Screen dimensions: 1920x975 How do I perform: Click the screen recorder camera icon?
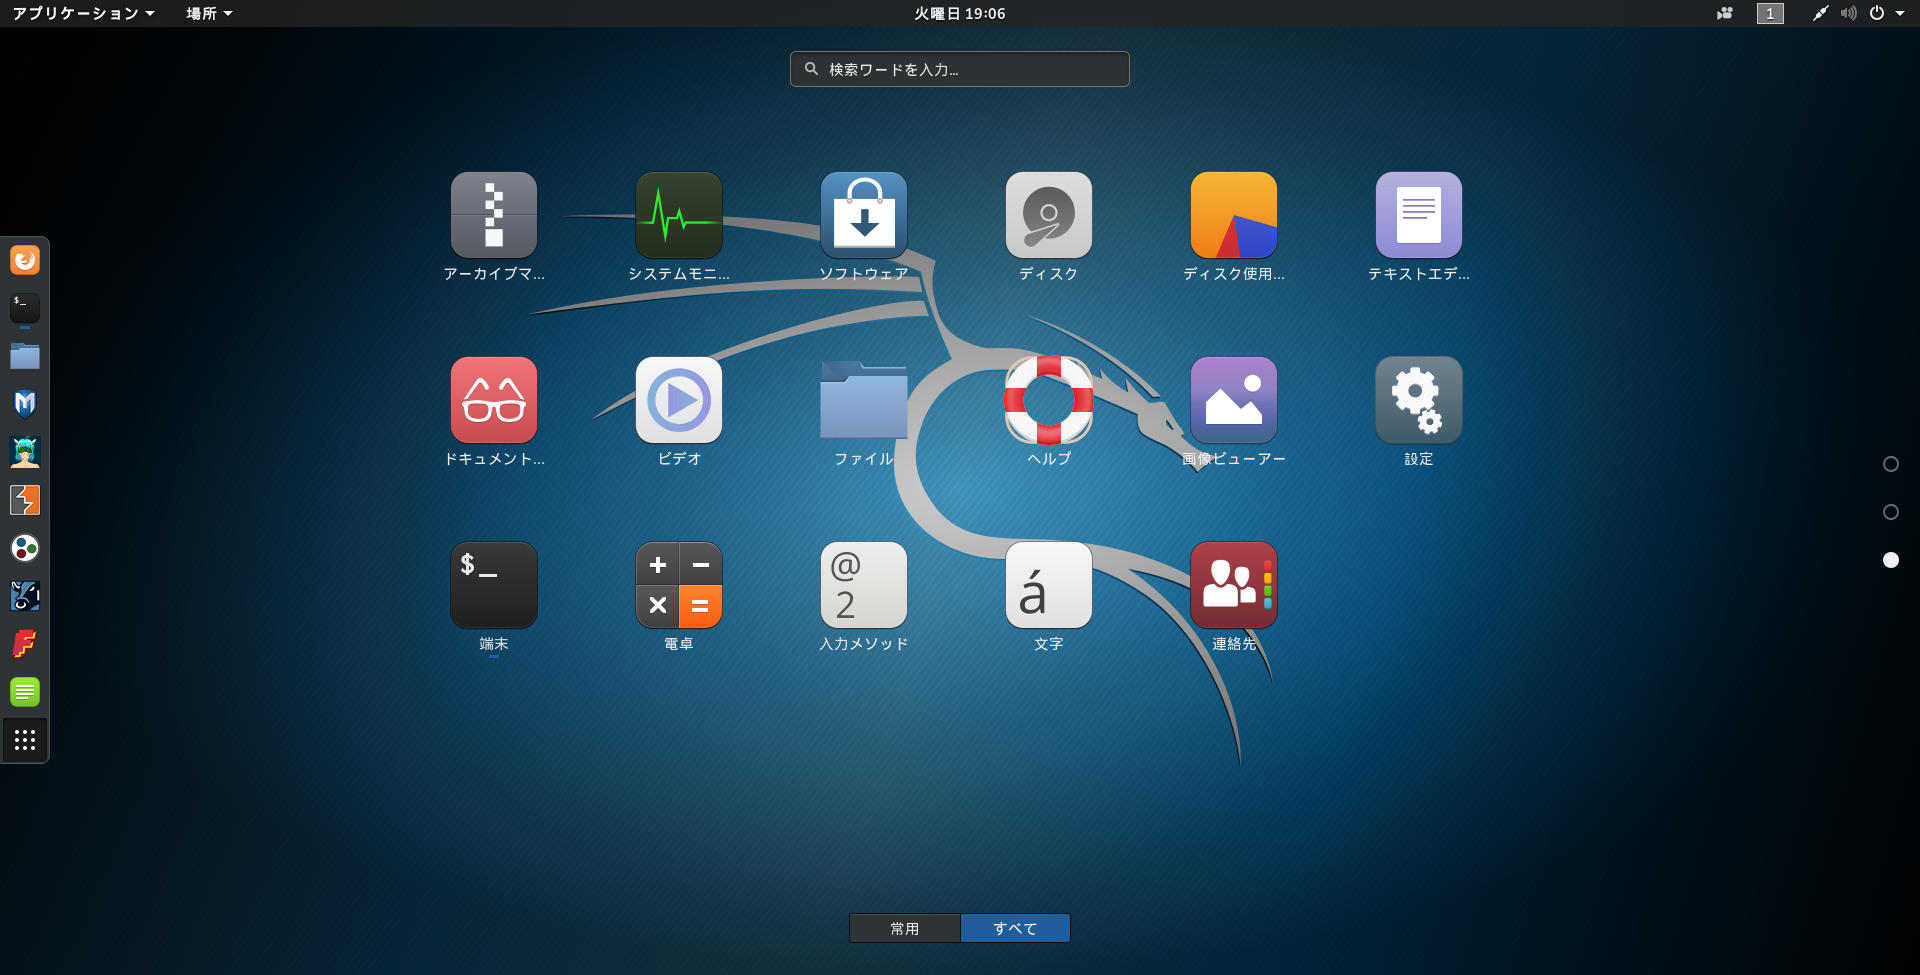[1725, 13]
